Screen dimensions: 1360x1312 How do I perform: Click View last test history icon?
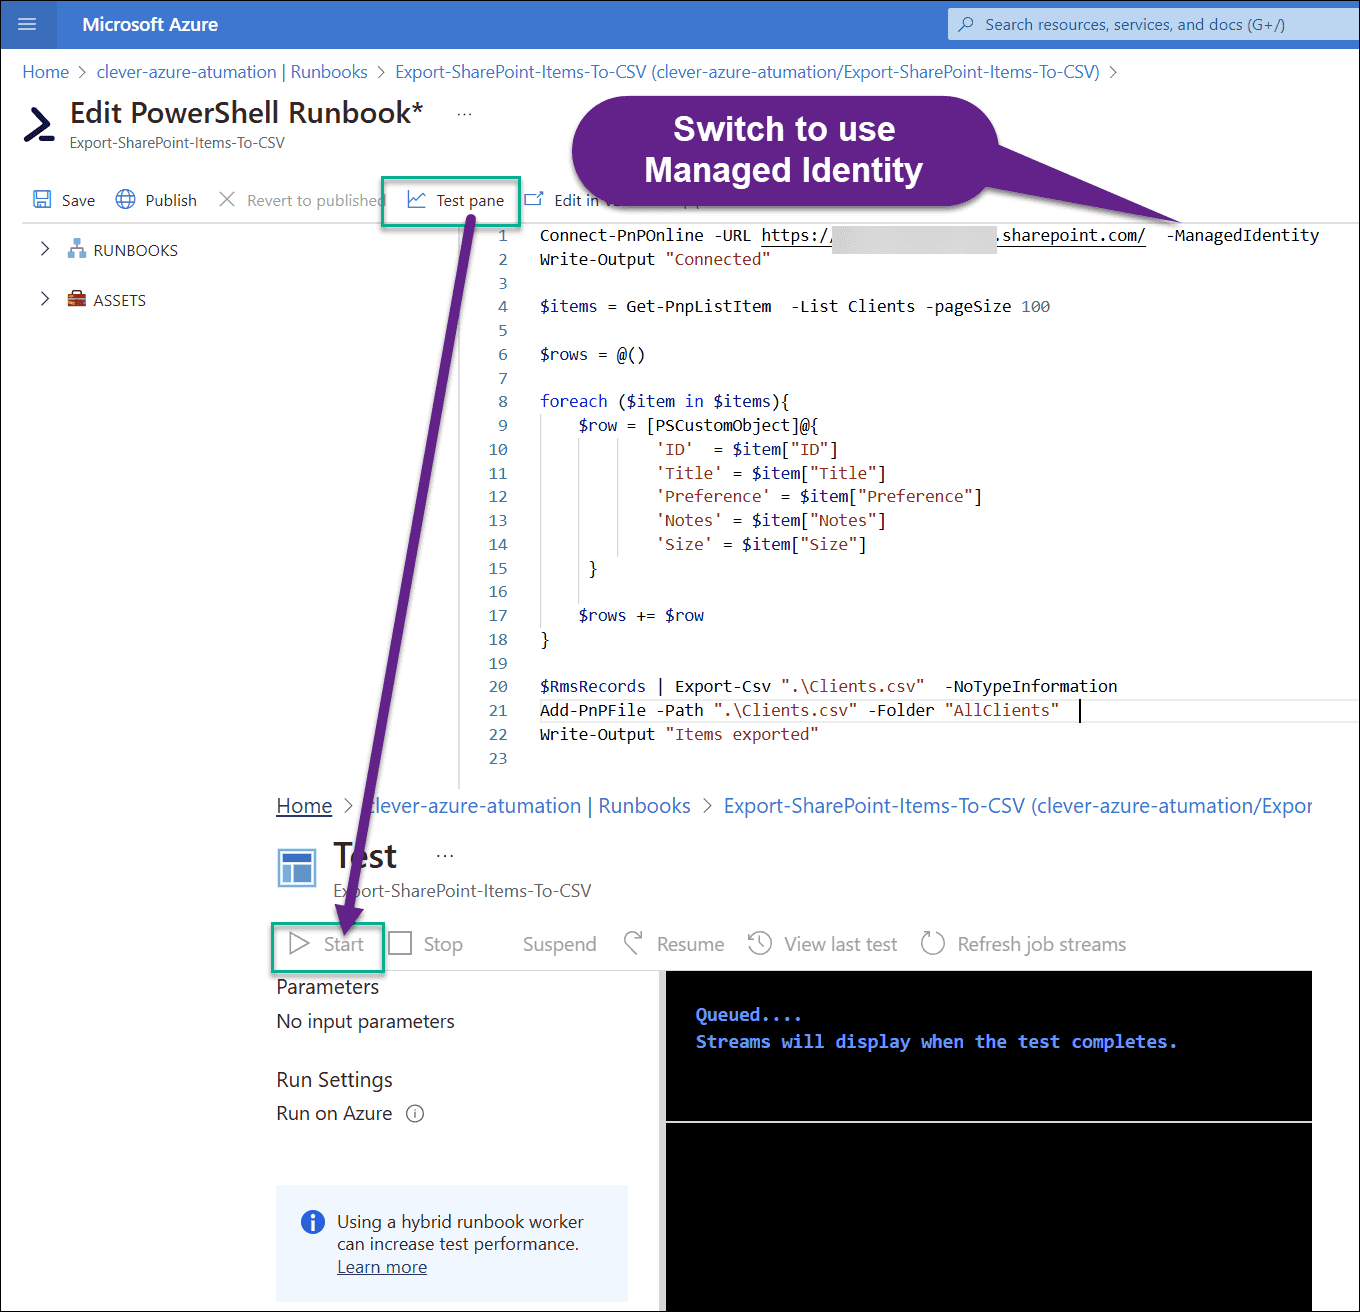click(x=760, y=944)
